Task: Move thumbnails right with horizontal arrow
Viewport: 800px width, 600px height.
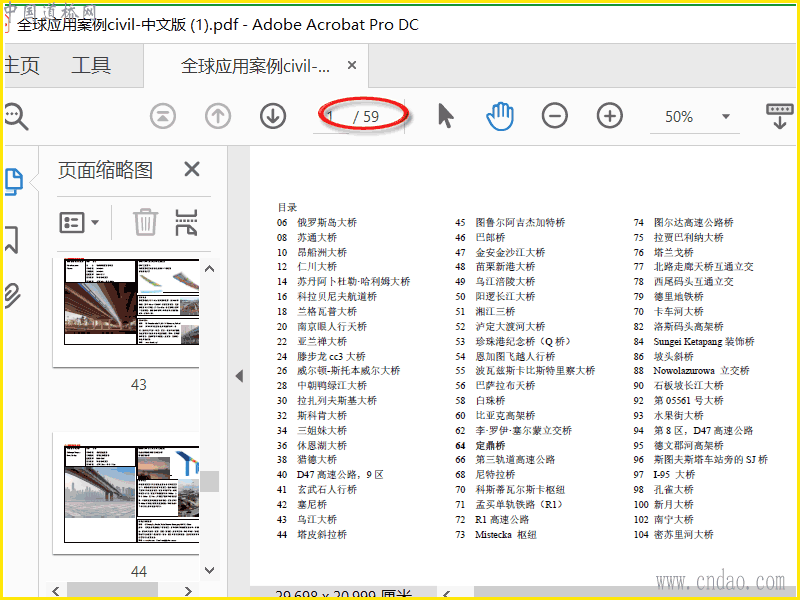Action: pyautogui.click(x=188, y=591)
